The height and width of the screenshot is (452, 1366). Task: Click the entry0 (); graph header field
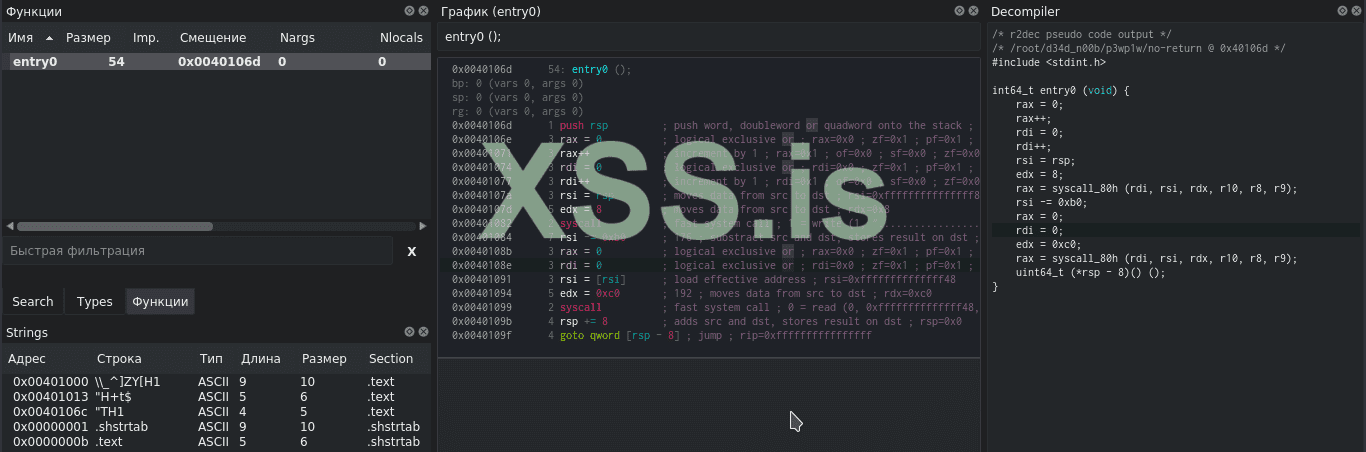pyautogui.click(x=709, y=37)
